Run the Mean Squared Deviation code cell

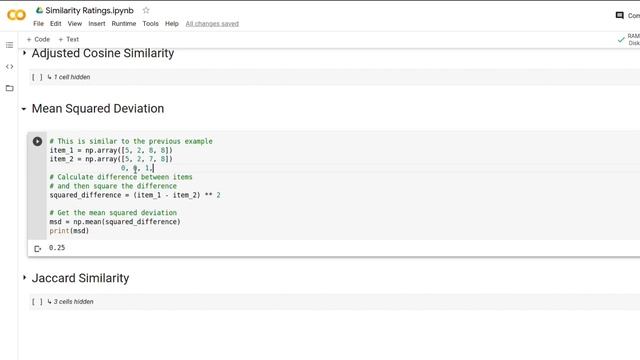point(37,141)
